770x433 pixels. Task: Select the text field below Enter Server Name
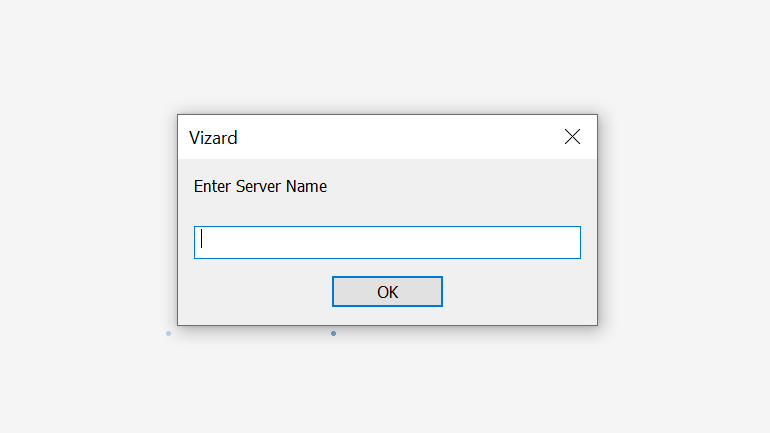(x=387, y=242)
